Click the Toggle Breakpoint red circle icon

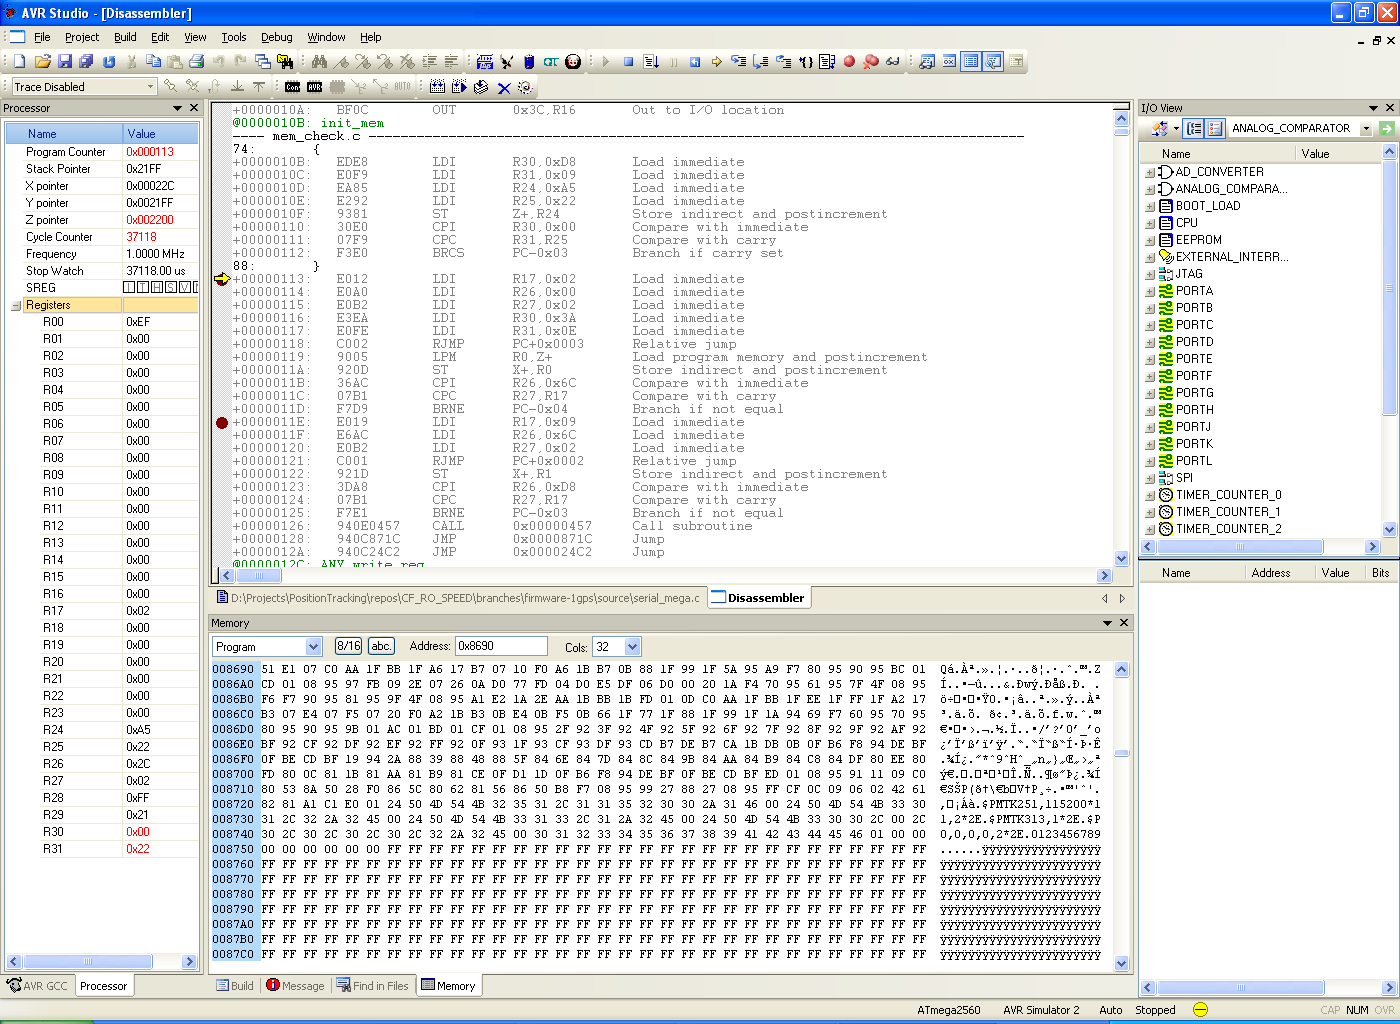click(x=850, y=62)
